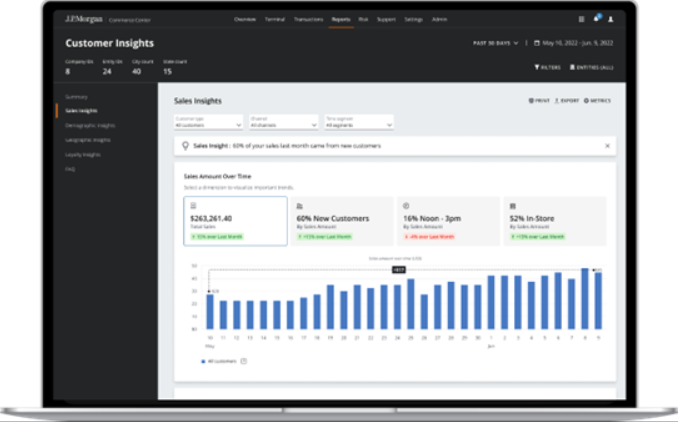Open the METRICS settings button

[x=597, y=100]
